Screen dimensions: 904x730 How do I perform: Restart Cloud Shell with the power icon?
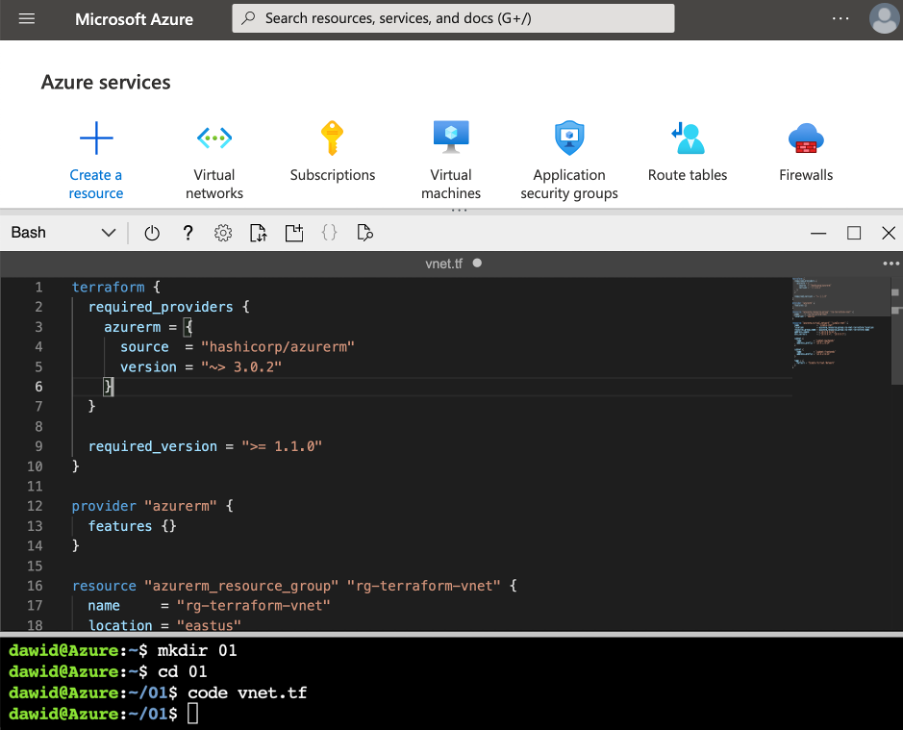pos(152,233)
